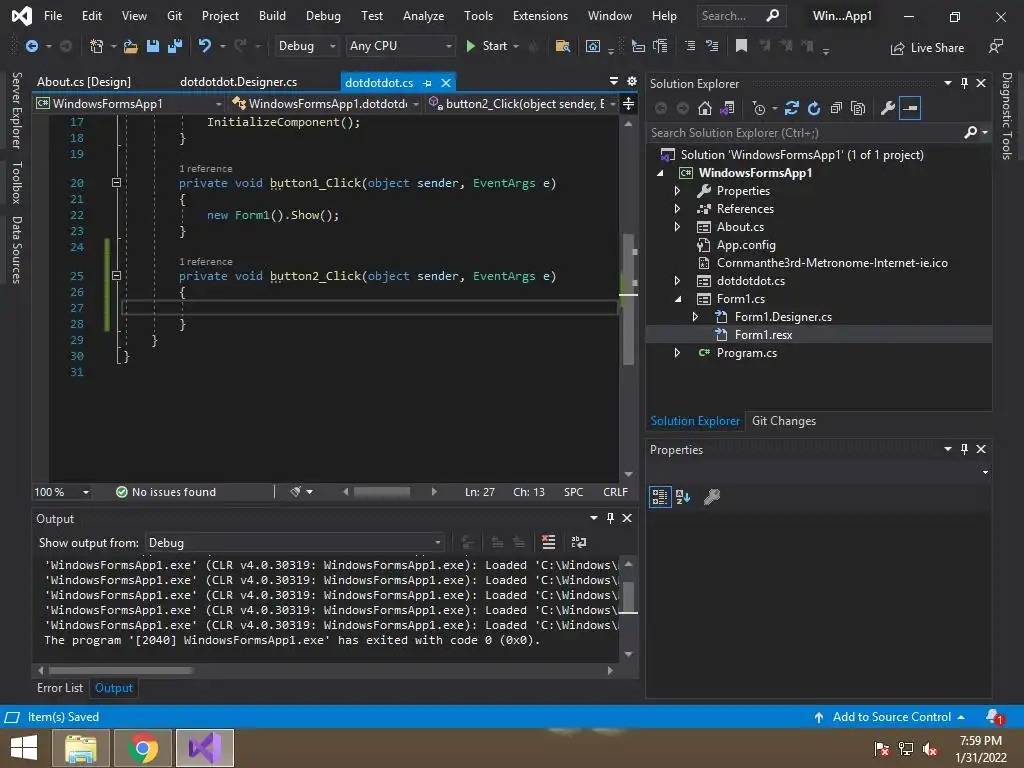Open the Show output from dropdown
The width and height of the screenshot is (1024, 768).
pyautogui.click(x=295, y=543)
